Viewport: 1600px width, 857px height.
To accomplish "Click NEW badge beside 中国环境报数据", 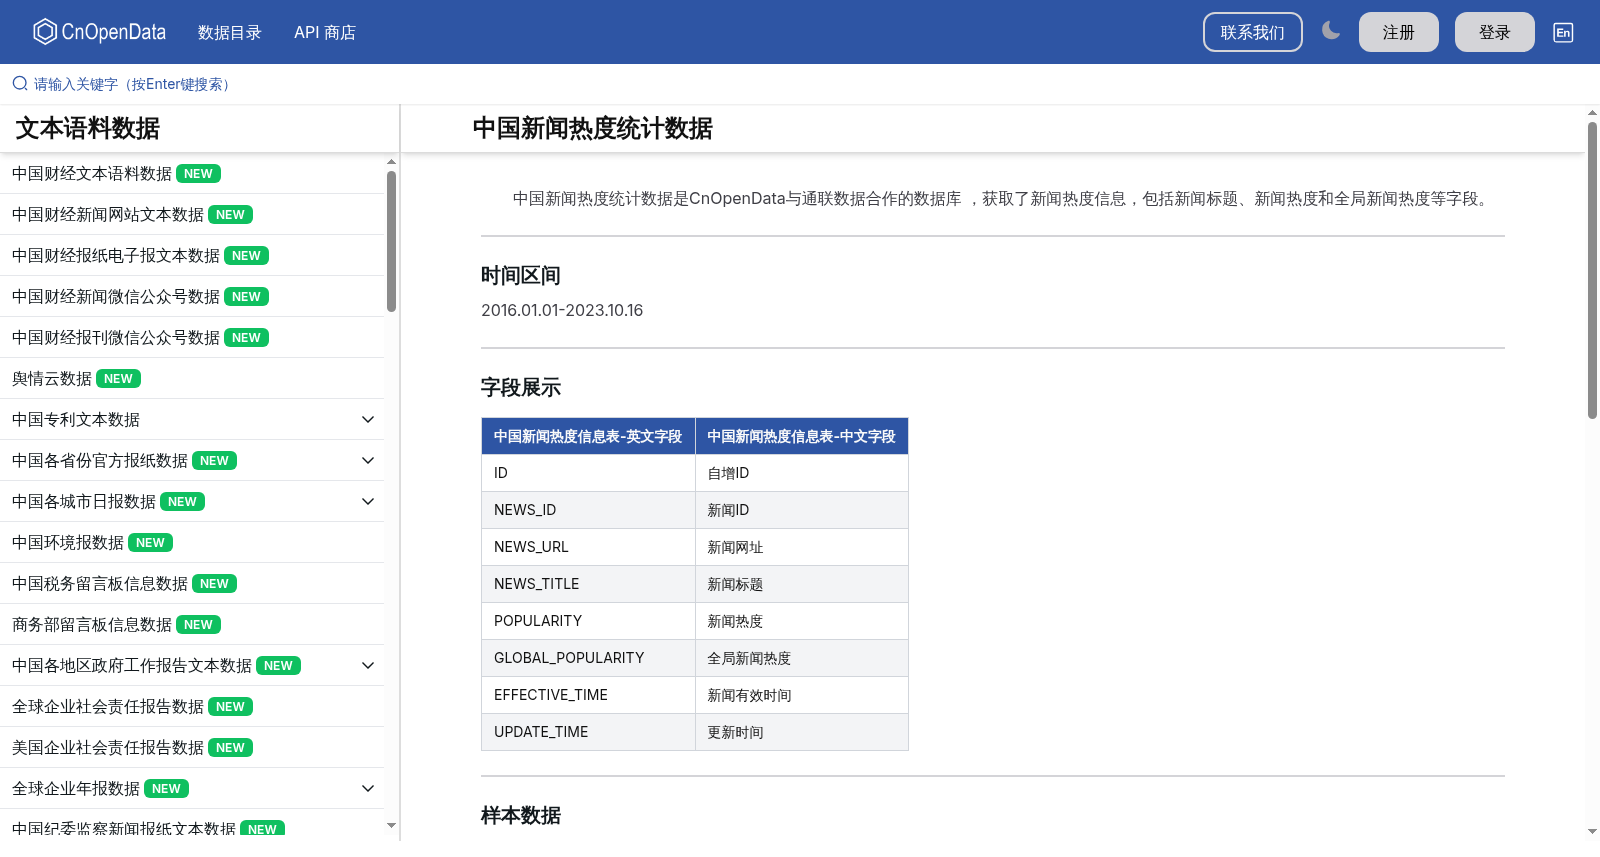I will [150, 543].
